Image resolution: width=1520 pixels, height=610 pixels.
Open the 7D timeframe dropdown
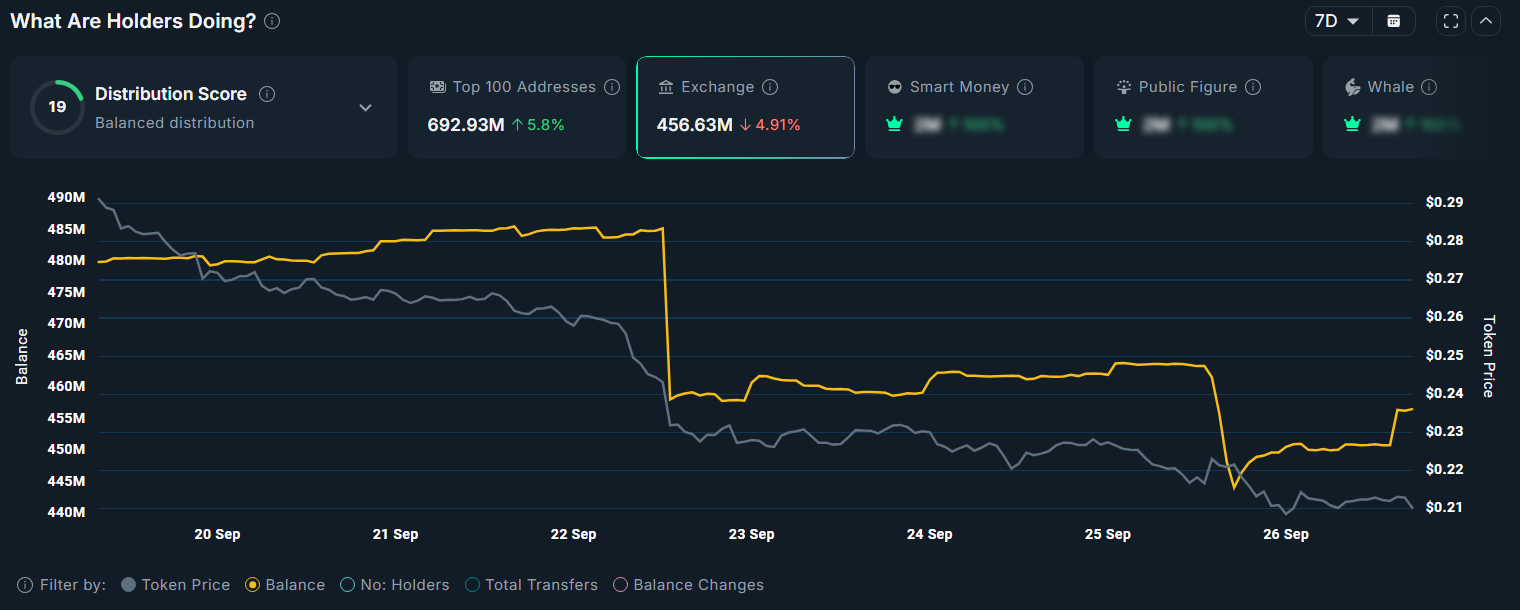[1338, 20]
